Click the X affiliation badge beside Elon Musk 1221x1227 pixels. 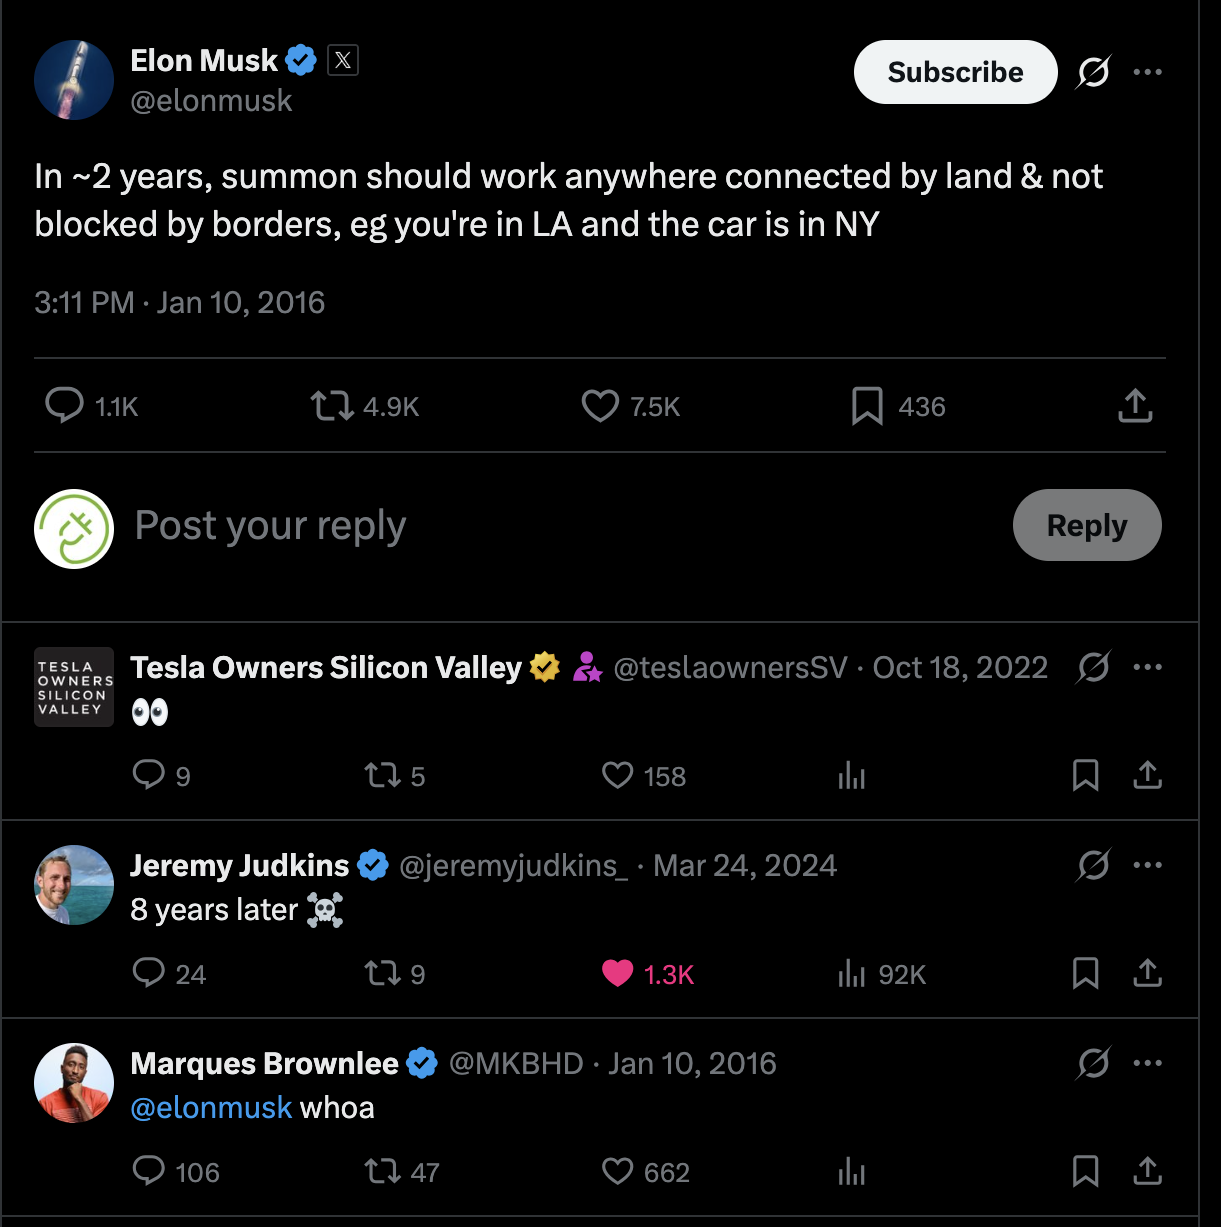coord(342,61)
